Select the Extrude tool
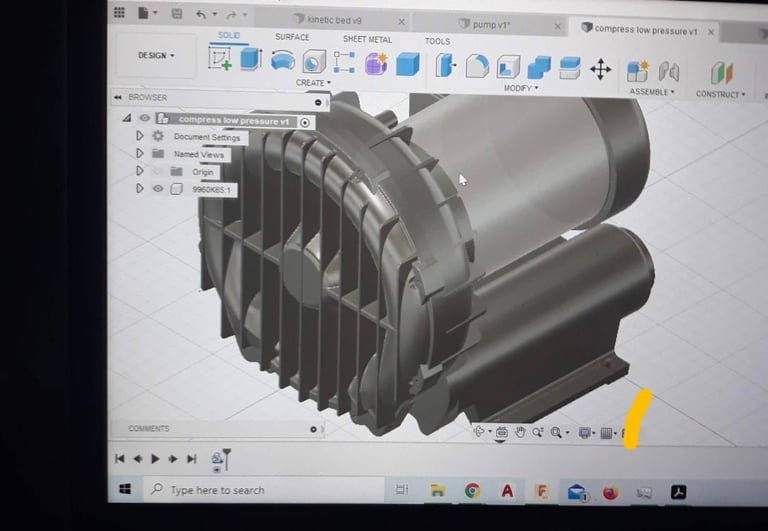 pyautogui.click(x=251, y=59)
